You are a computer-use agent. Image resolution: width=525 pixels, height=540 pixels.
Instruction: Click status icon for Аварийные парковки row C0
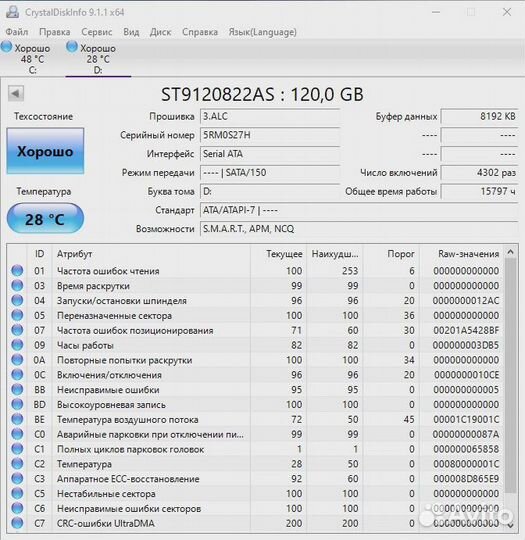(x=17, y=434)
